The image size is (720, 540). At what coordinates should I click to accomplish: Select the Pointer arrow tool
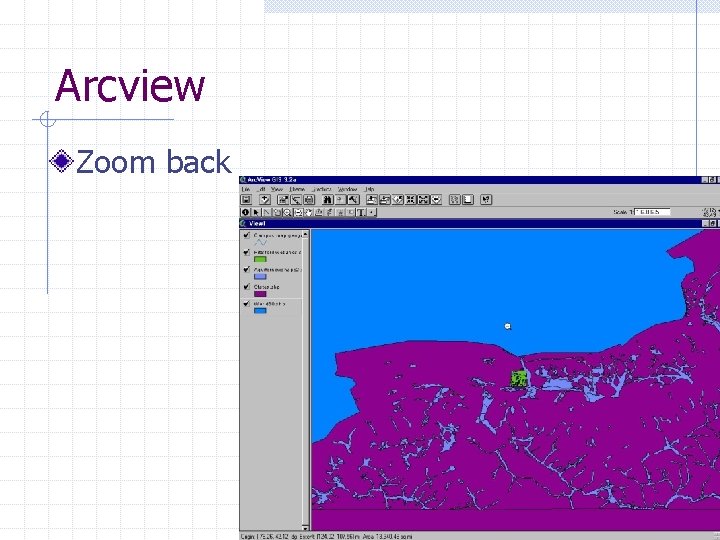(256, 212)
